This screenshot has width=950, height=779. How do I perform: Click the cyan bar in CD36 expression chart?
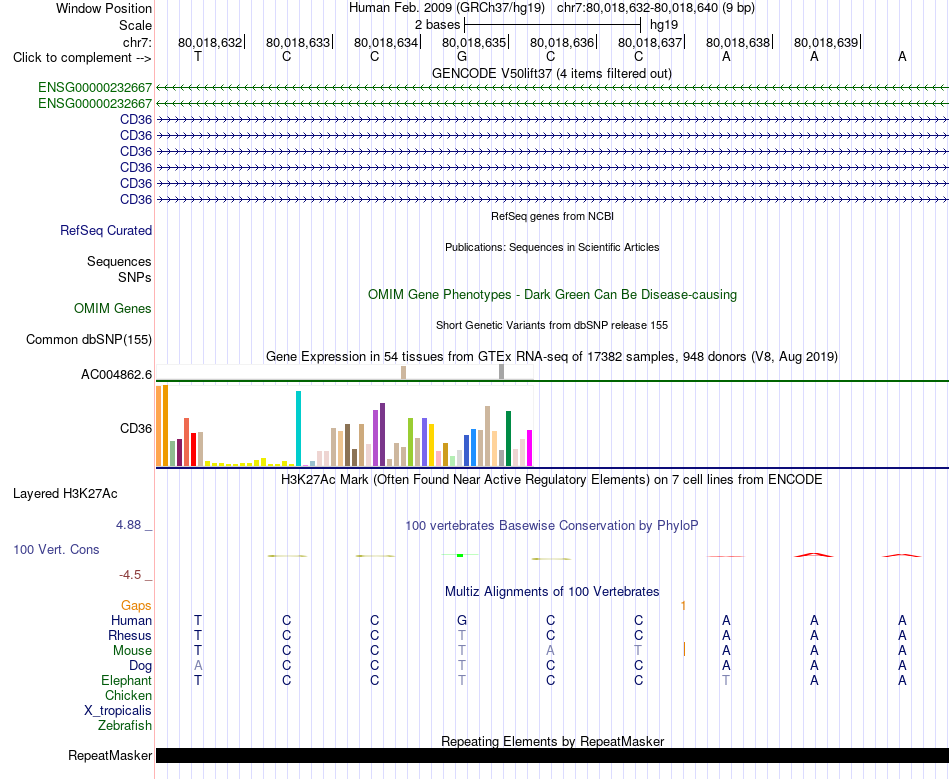pyautogui.click(x=298, y=428)
